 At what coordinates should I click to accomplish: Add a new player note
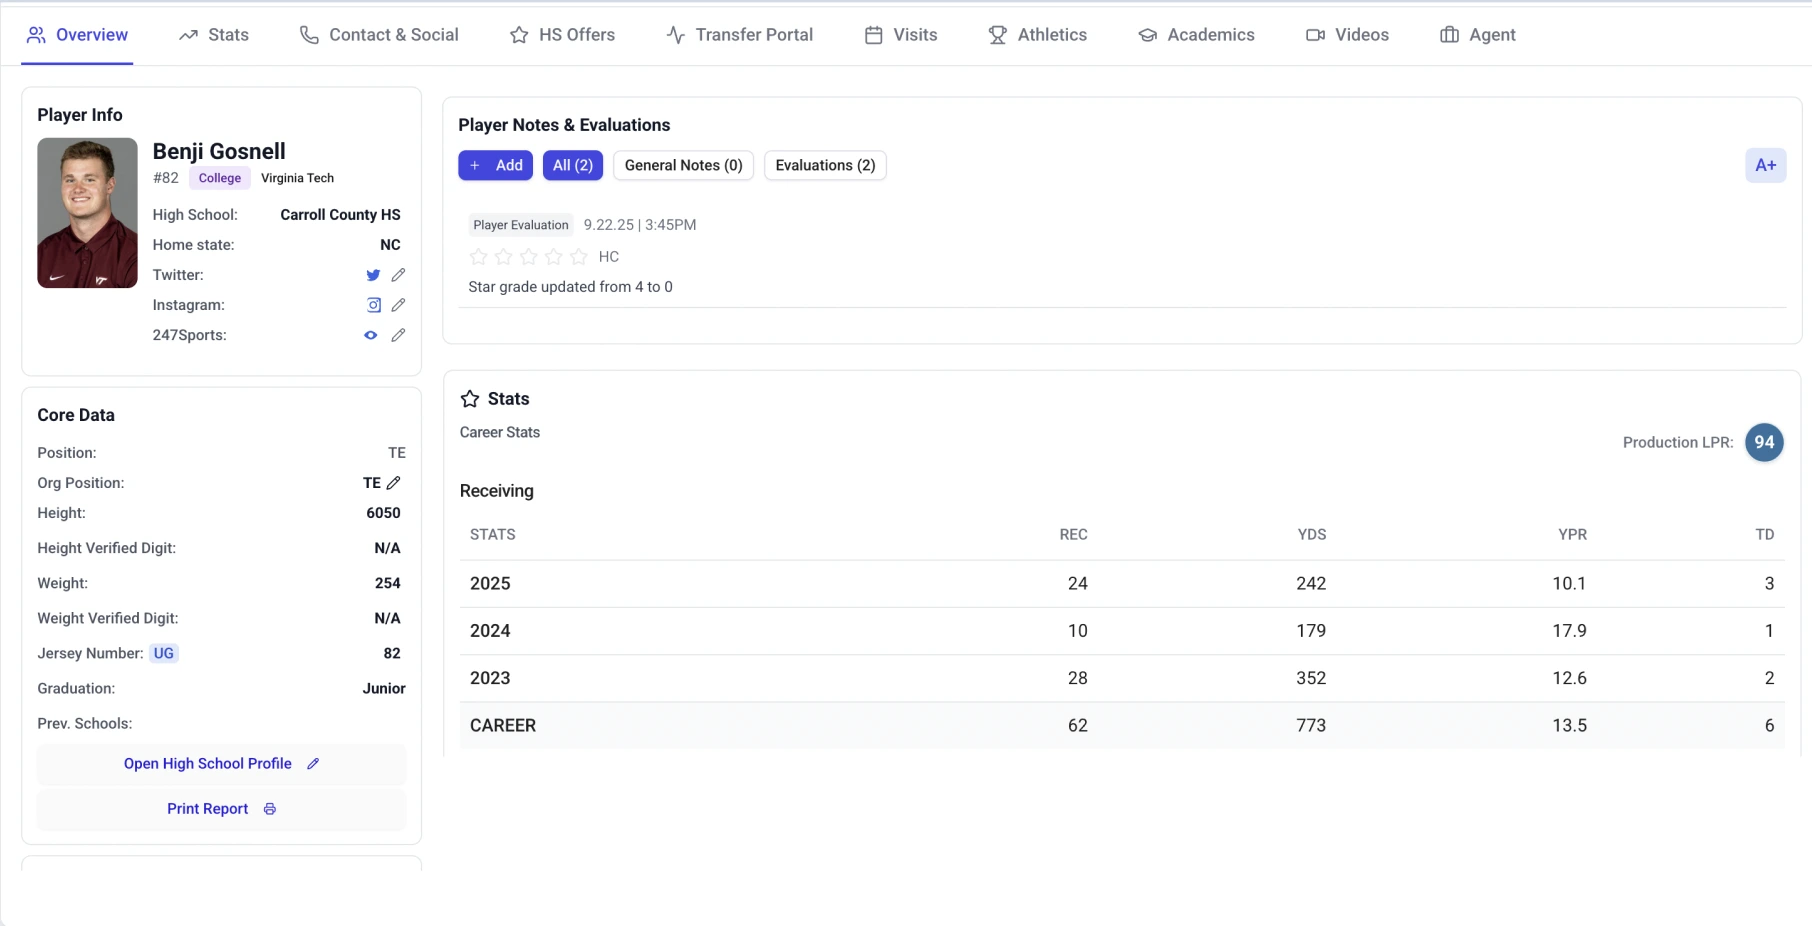[x=496, y=165]
